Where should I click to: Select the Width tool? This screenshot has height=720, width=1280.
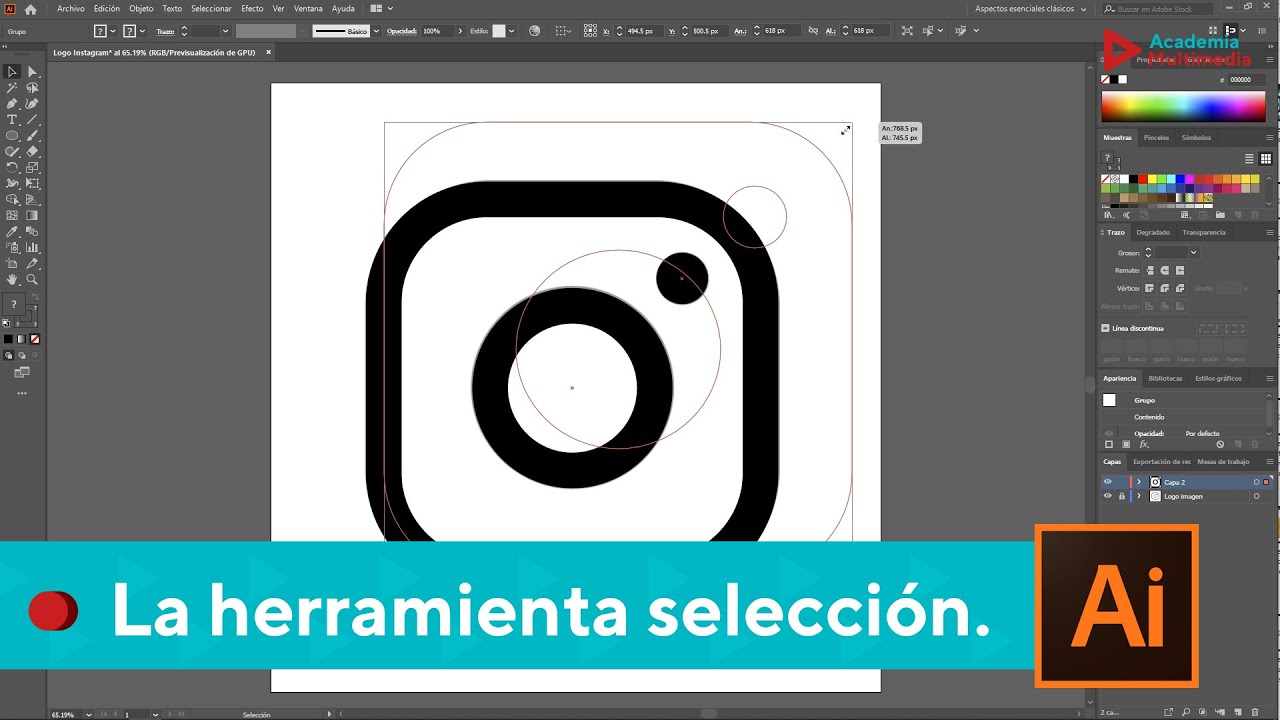12,184
